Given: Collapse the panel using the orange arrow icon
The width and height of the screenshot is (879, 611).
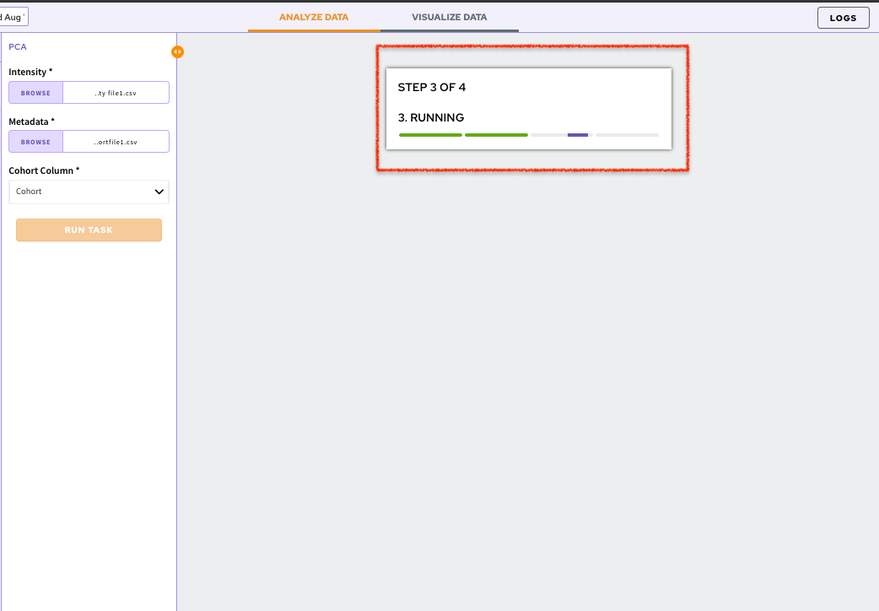Looking at the screenshot, I should click(x=177, y=52).
